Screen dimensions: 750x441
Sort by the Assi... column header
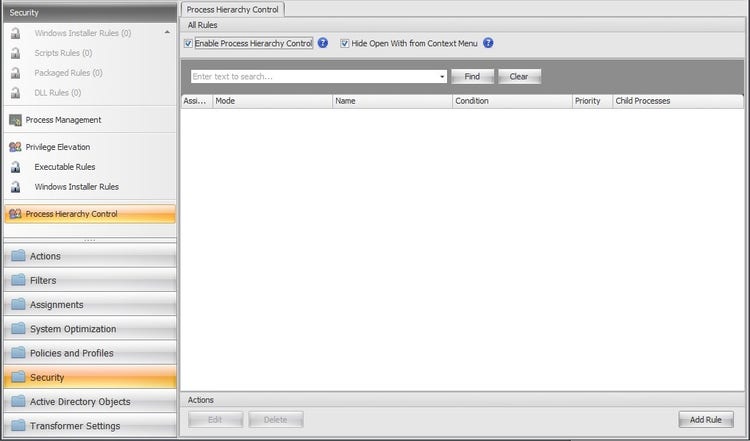point(197,101)
